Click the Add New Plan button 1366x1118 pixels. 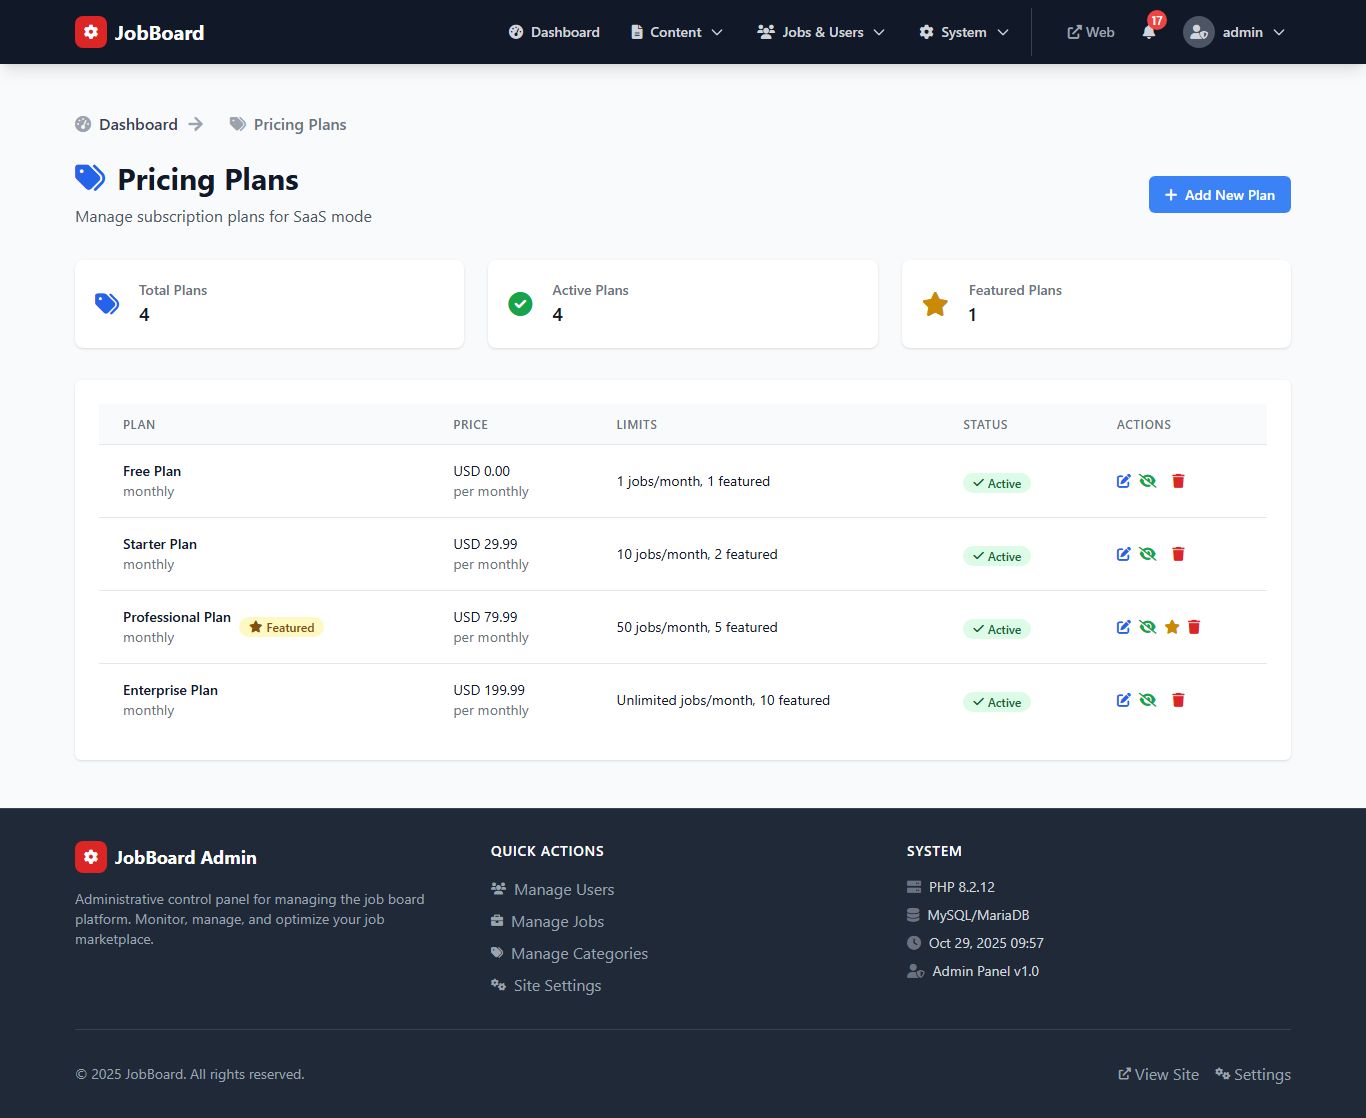pos(1219,195)
